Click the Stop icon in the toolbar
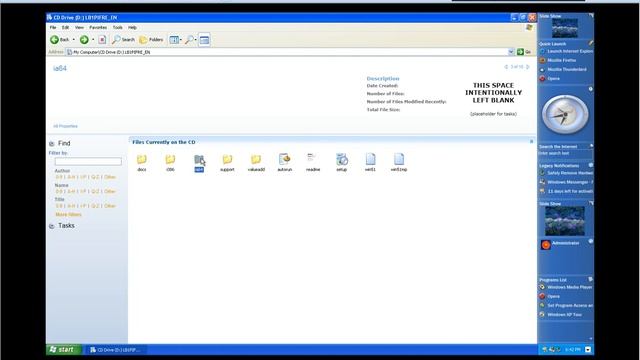This screenshot has width=640, height=360. (x=102, y=40)
